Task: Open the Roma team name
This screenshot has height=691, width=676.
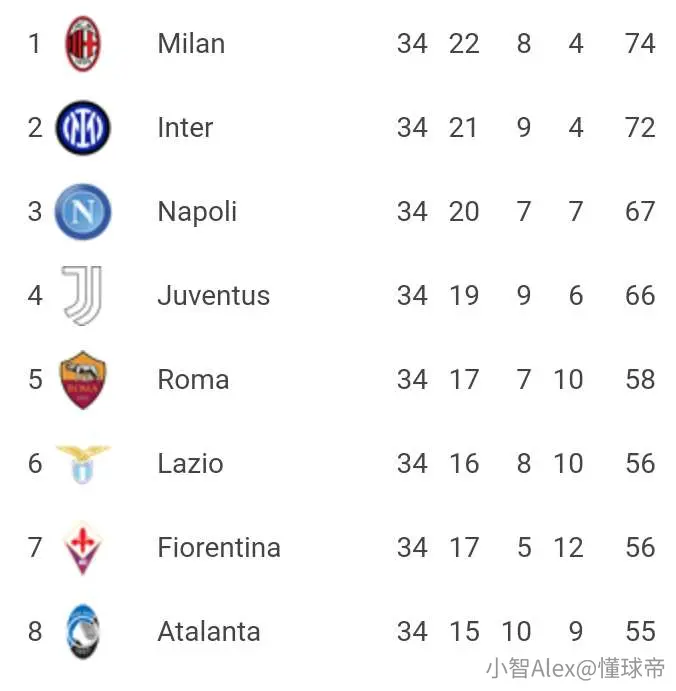Action: coord(193,379)
